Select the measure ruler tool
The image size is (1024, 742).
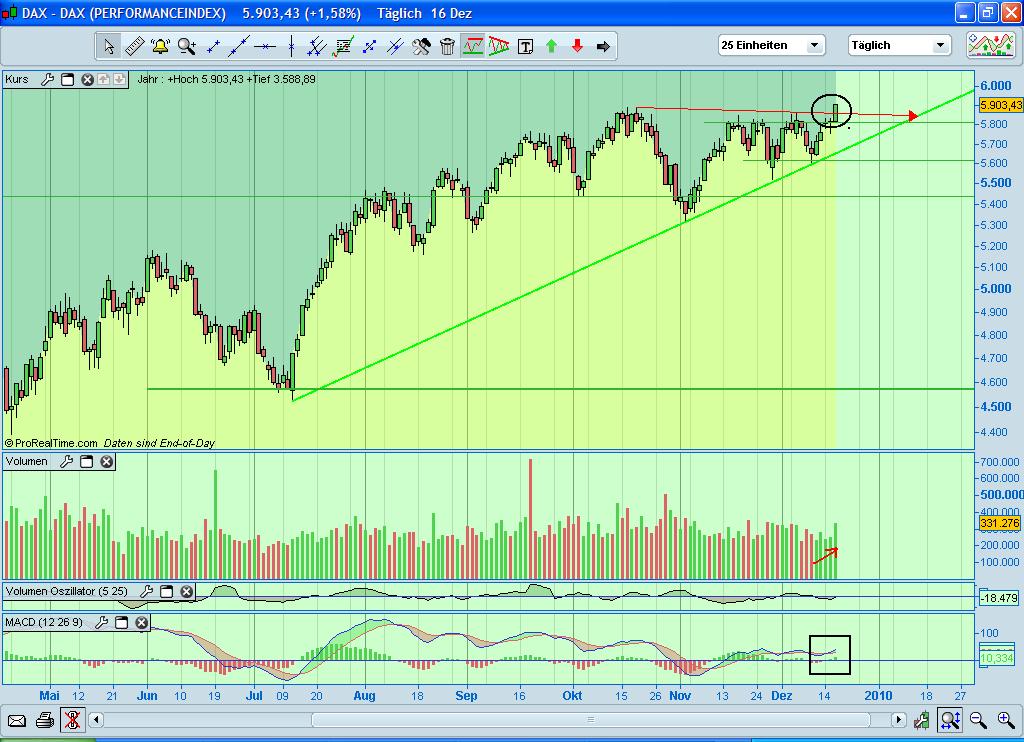(135, 46)
